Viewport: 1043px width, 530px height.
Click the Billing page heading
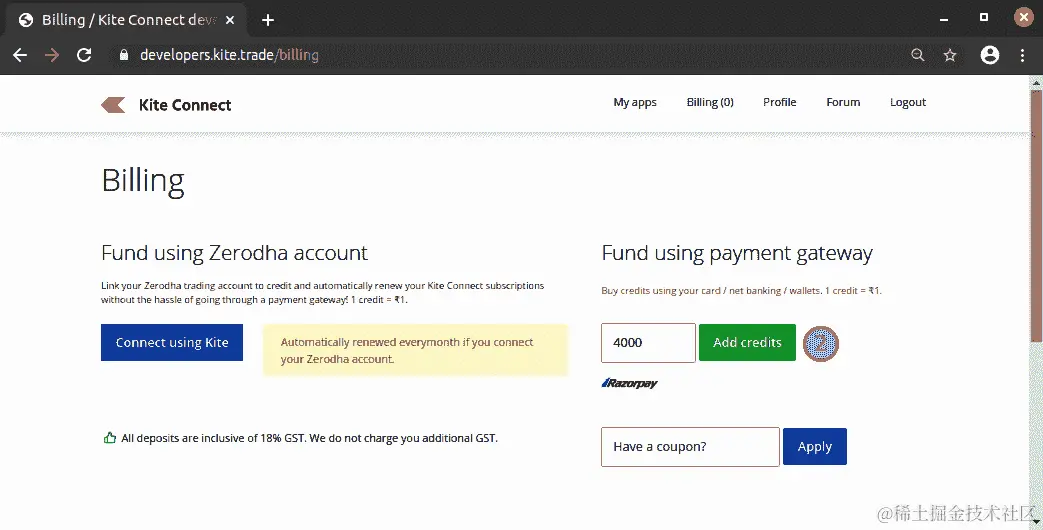pos(143,182)
